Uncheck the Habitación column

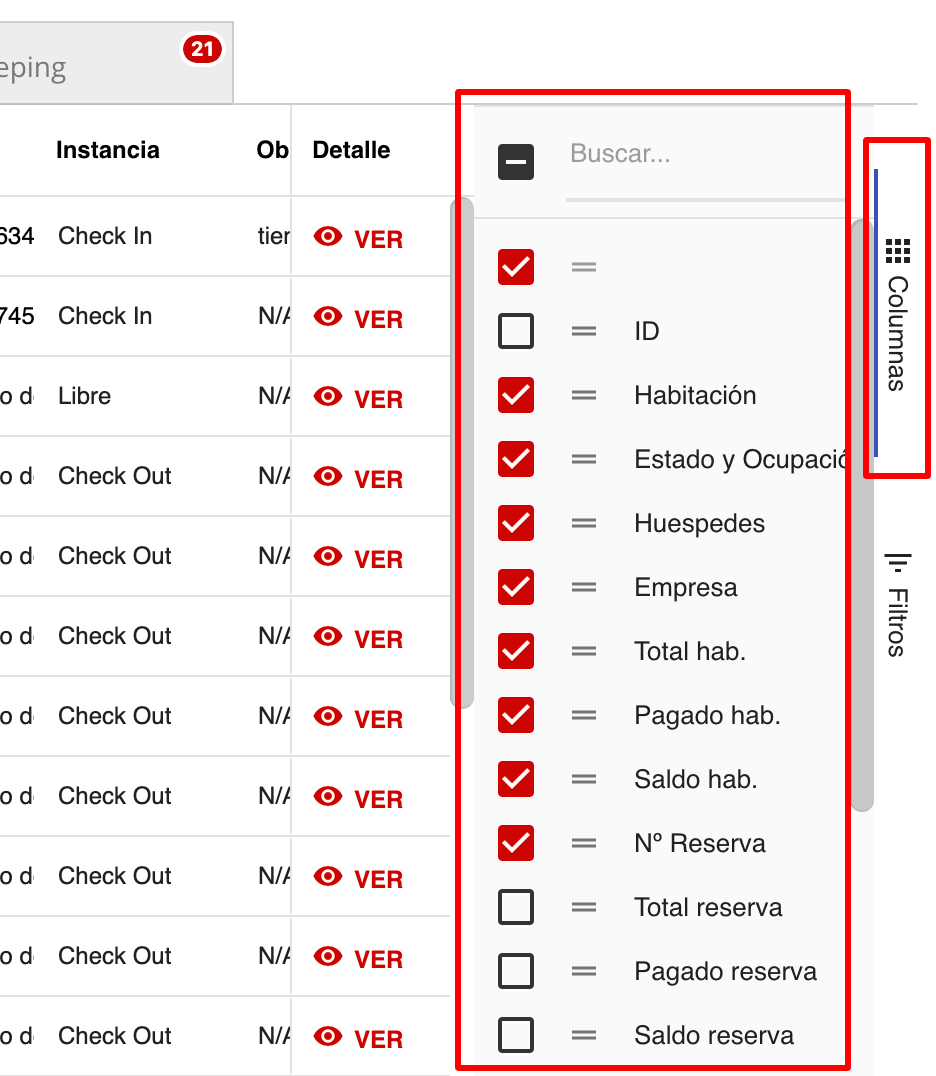pyautogui.click(x=516, y=395)
